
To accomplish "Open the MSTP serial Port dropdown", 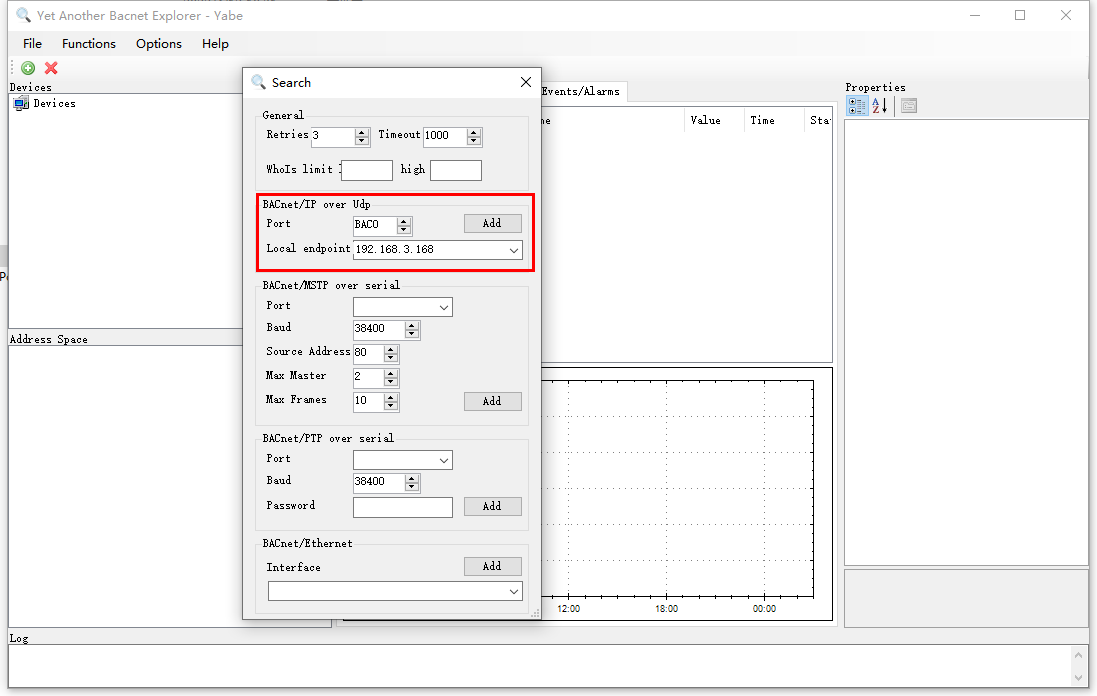I will click(444, 307).
